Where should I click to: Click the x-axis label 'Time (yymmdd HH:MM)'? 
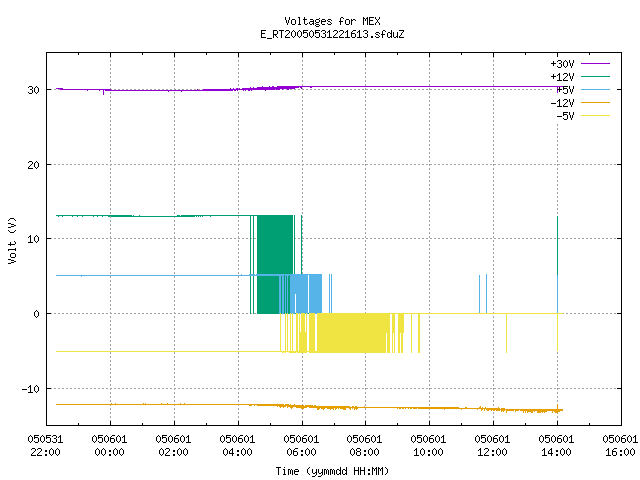pyautogui.click(x=332, y=471)
